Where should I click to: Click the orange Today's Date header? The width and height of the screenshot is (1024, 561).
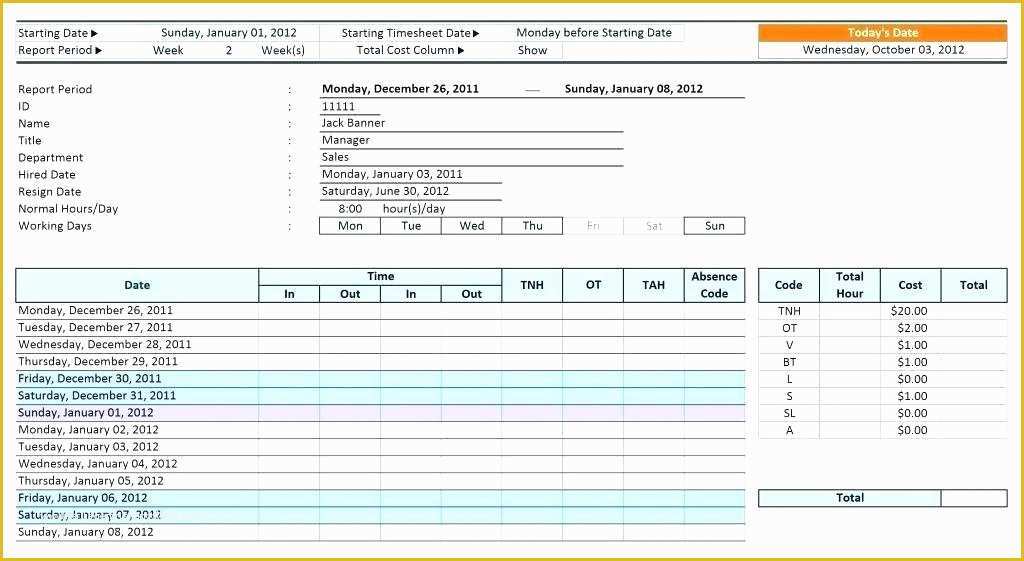882,33
